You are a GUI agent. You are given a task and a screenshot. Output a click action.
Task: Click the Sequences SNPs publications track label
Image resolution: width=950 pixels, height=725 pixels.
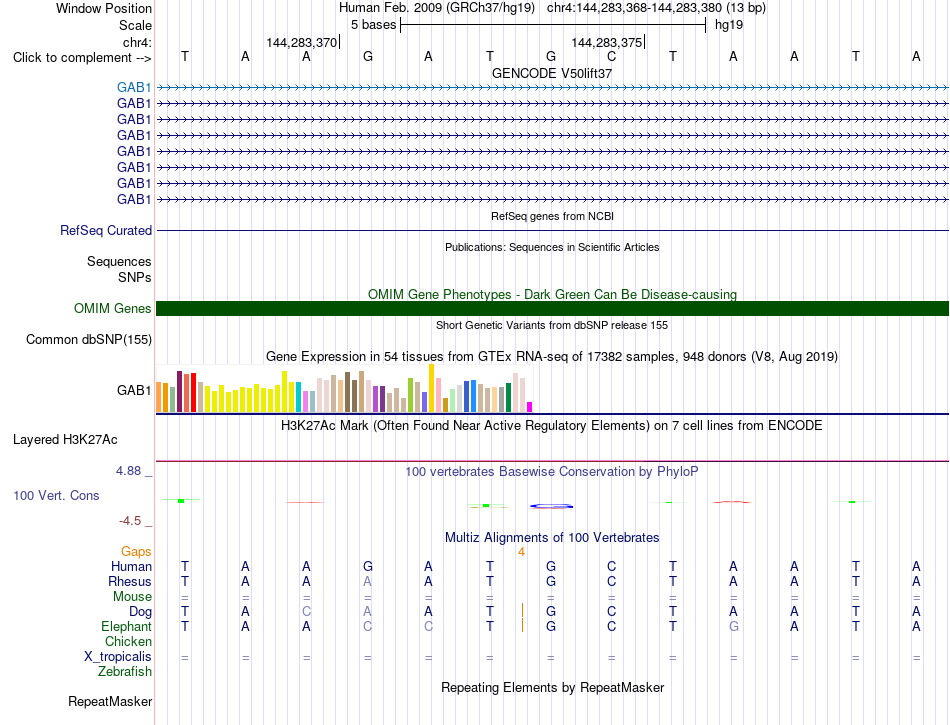tap(119, 270)
